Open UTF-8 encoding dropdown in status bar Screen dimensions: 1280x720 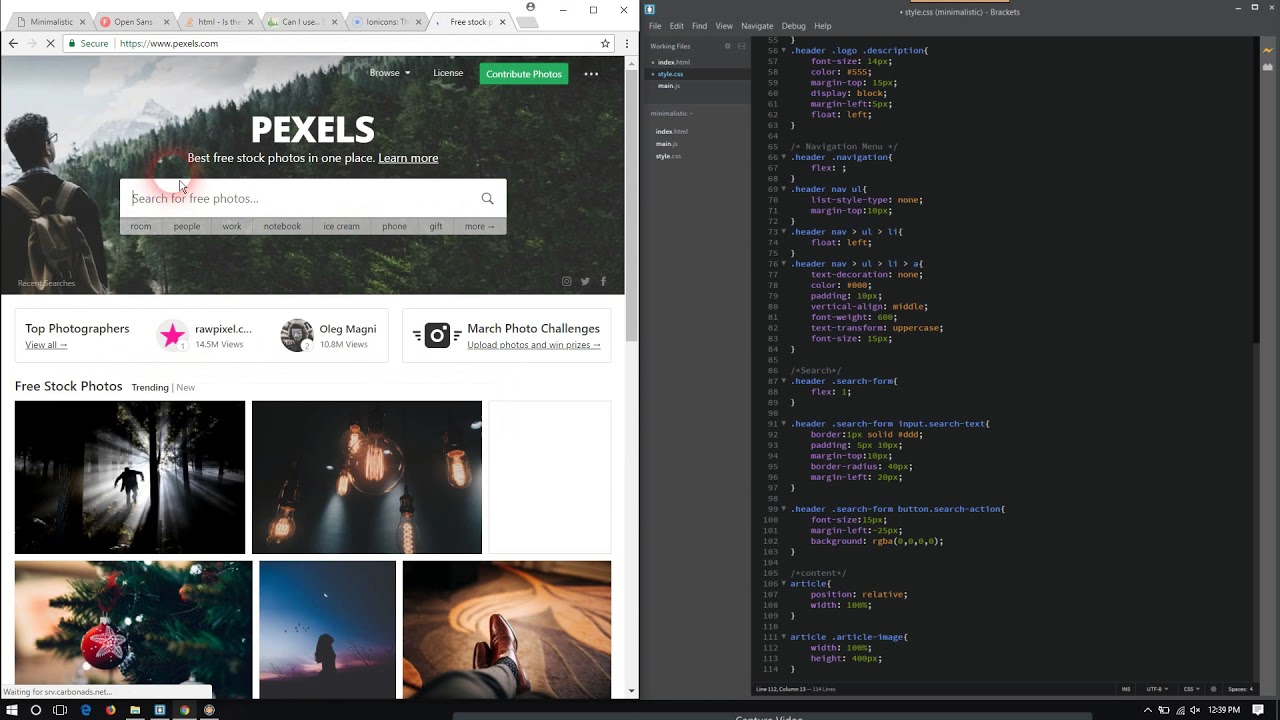point(1156,689)
